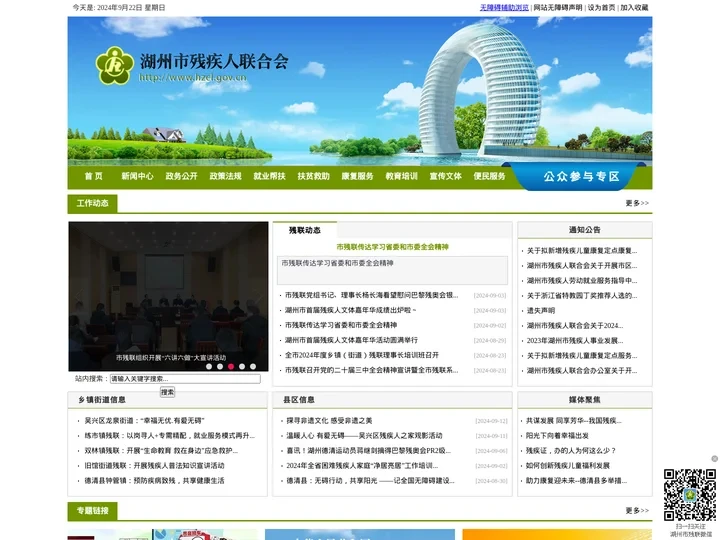Open notice 关于浙江省特教园丁奖推荐人选的...
Screen dimensions: 720x540
[582, 296]
